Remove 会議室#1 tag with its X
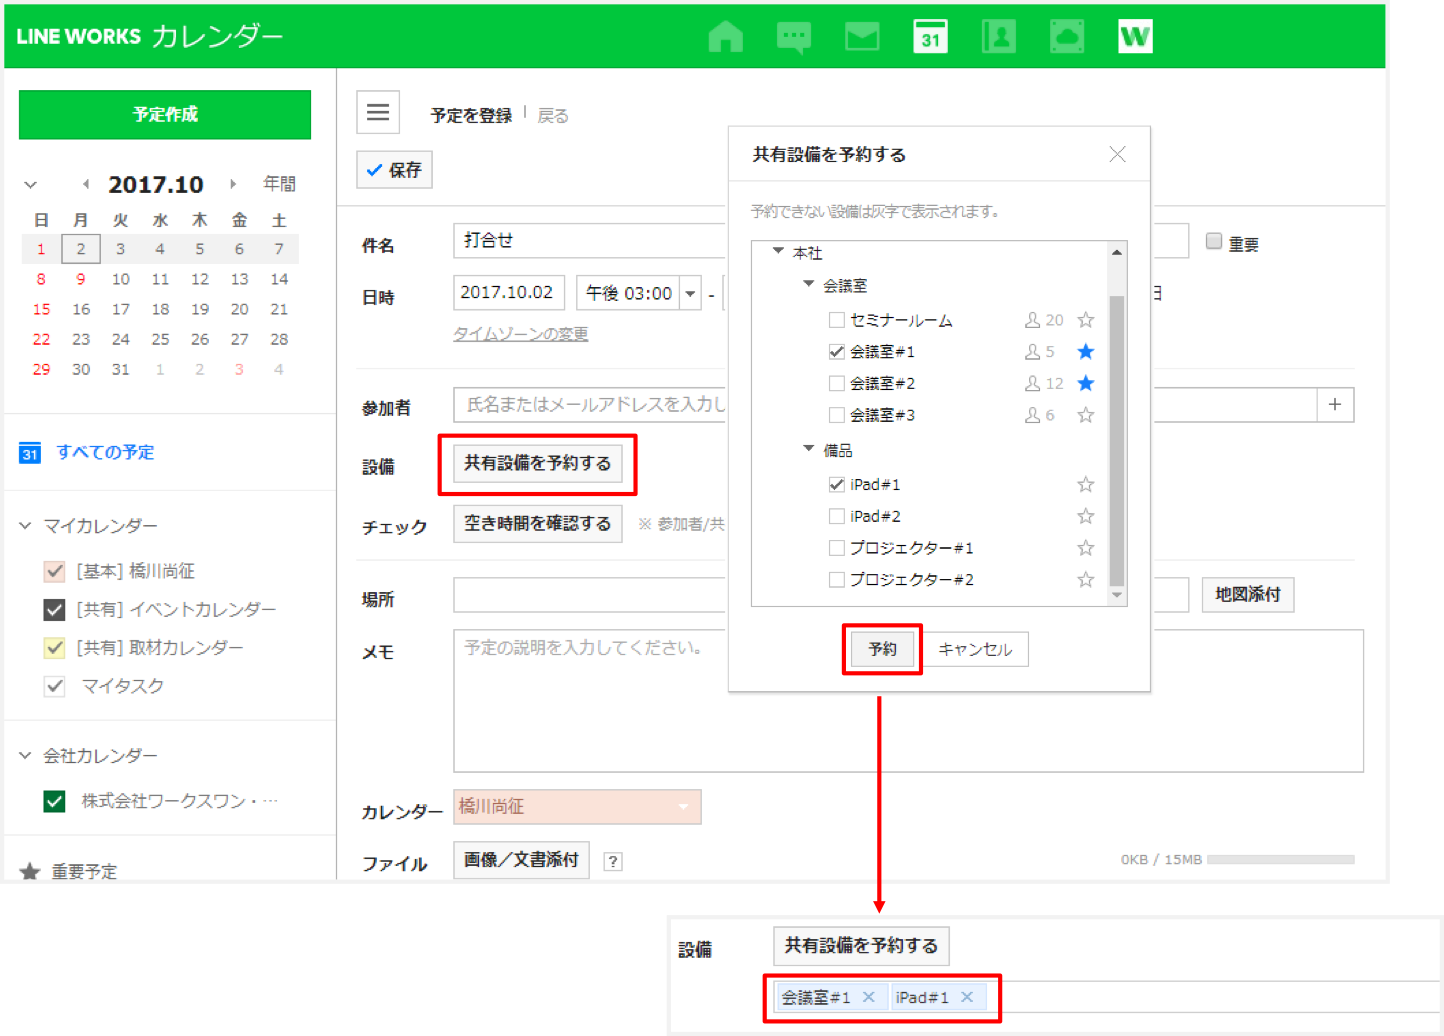1444x1036 pixels. [868, 997]
